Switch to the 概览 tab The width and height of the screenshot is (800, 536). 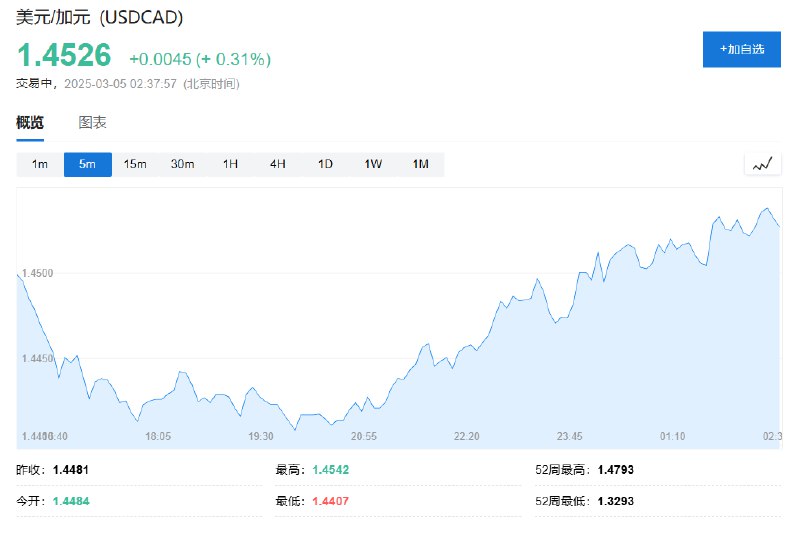click(30, 122)
